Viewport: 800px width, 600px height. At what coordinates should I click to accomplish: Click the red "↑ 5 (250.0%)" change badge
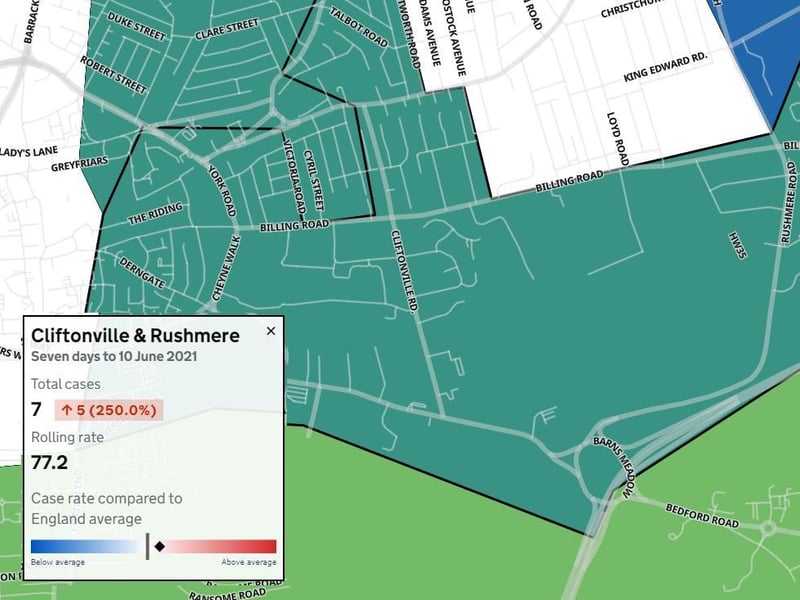[x=109, y=410]
